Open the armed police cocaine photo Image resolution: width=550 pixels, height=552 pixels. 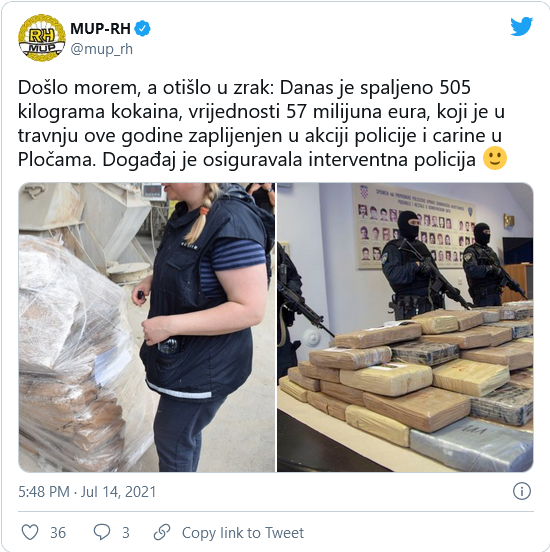pyautogui.click(x=405, y=327)
